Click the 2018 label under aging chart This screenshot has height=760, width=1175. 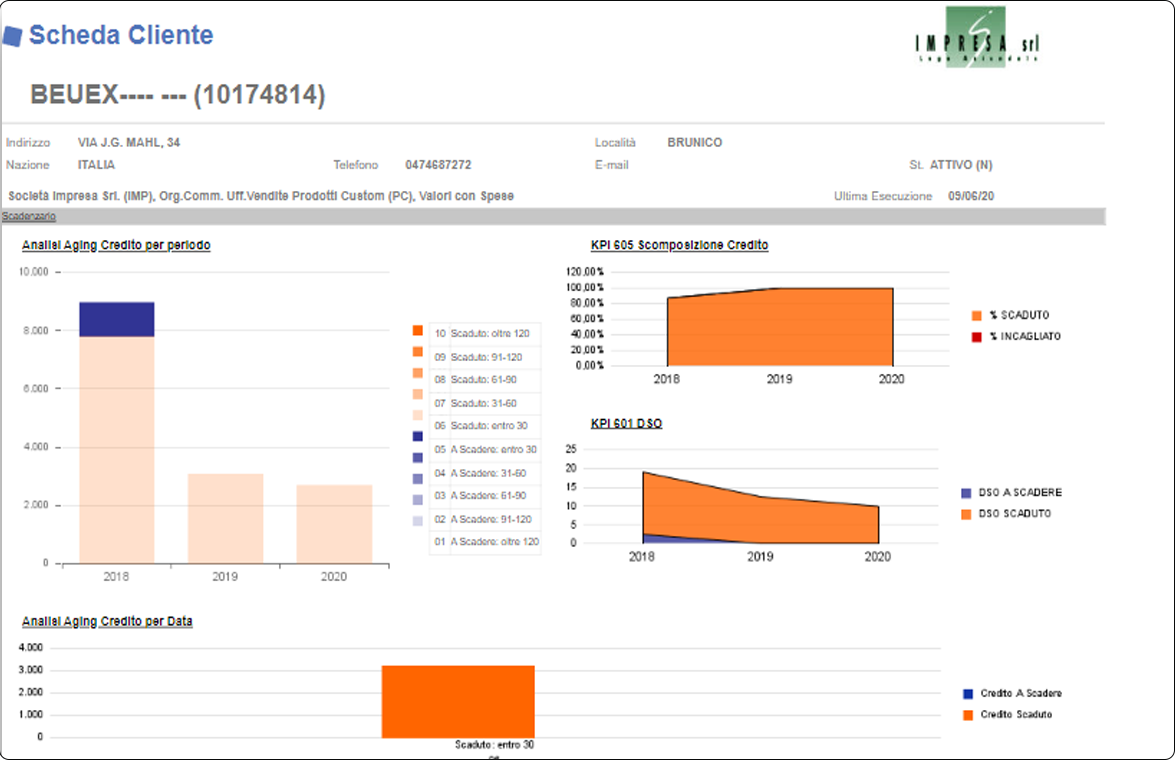[x=116, y=576]
